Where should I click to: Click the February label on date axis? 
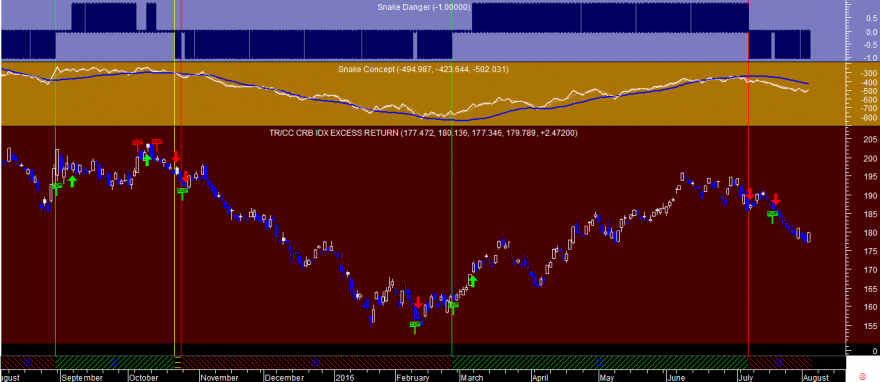tap(412, 378)
